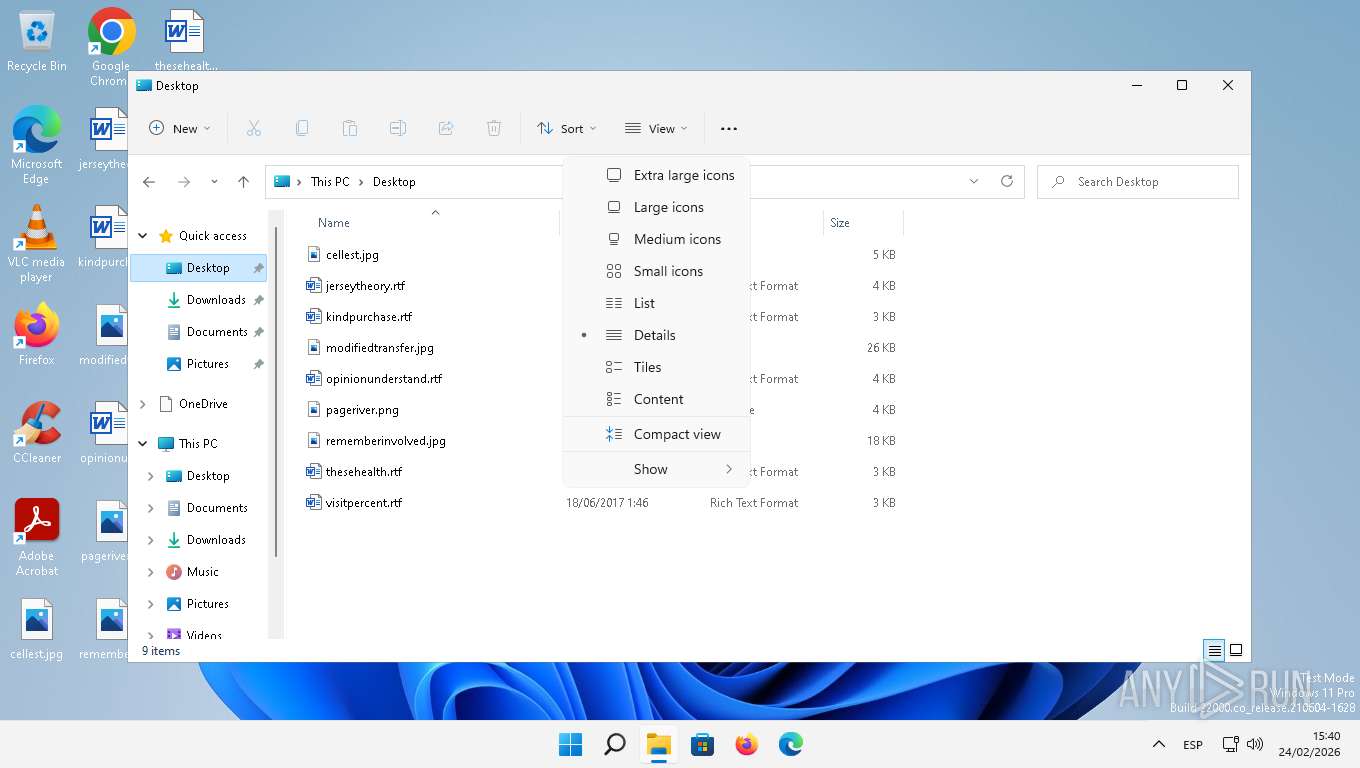This screenshot has width=1360, height=768.
Task: Click the Rename icon in toolbar
Action: pyautogui.click(x=397, y=128)
